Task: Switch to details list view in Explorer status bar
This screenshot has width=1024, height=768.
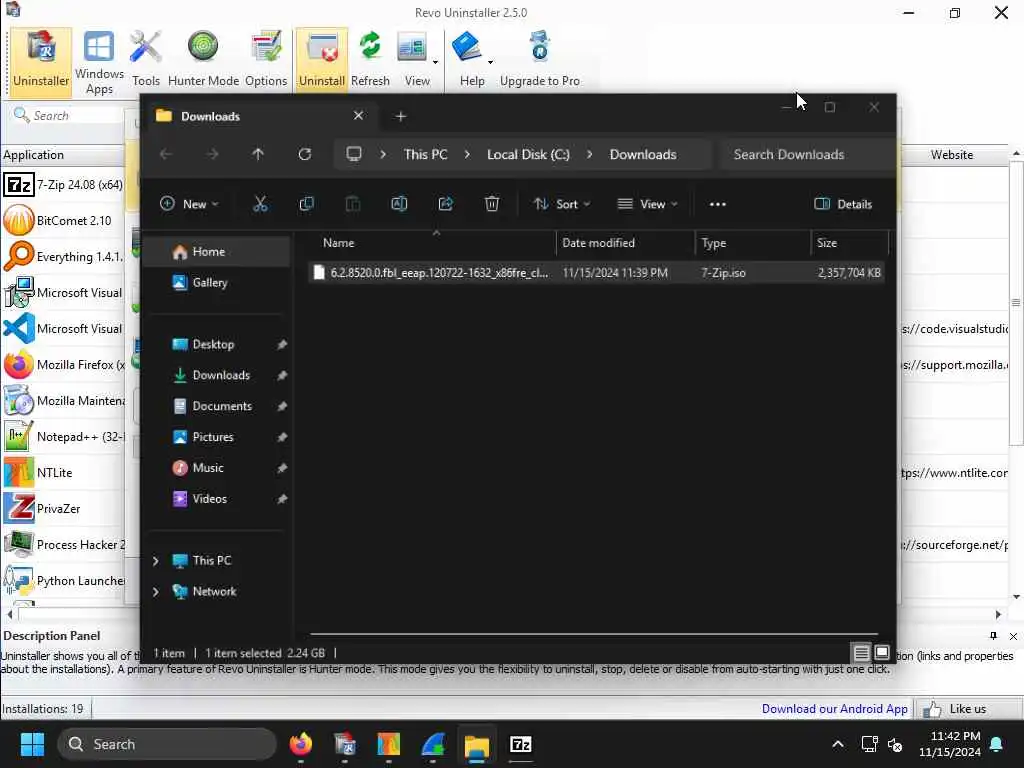Action: pyautogui.click(x=861, y=652)
